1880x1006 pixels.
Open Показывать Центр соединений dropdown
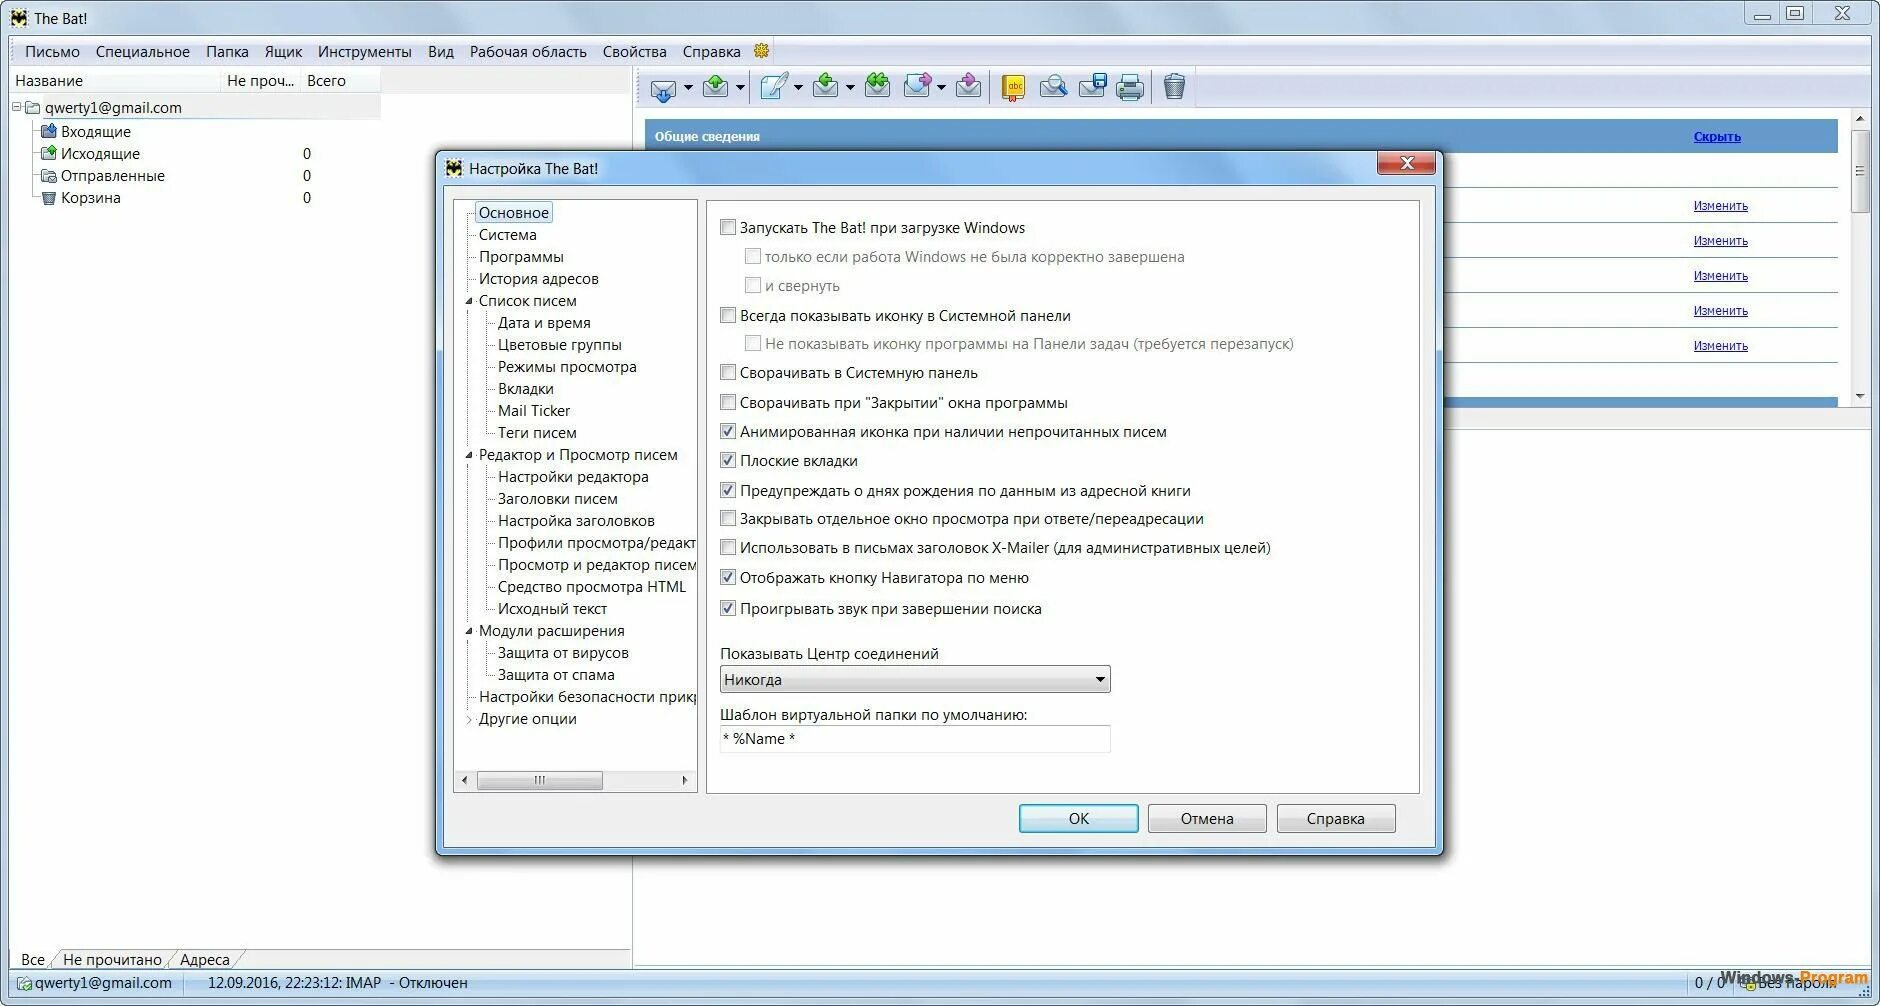(915, 679)
